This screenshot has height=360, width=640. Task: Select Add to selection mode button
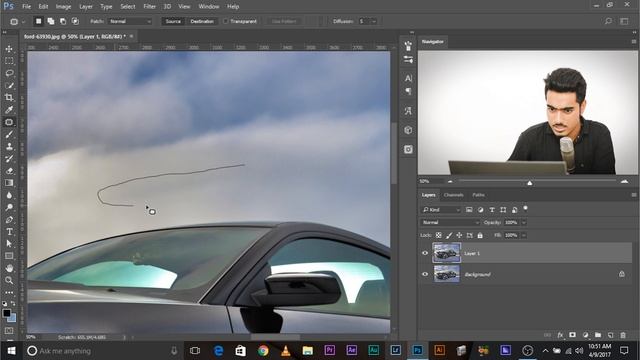(x=51, y=21)
